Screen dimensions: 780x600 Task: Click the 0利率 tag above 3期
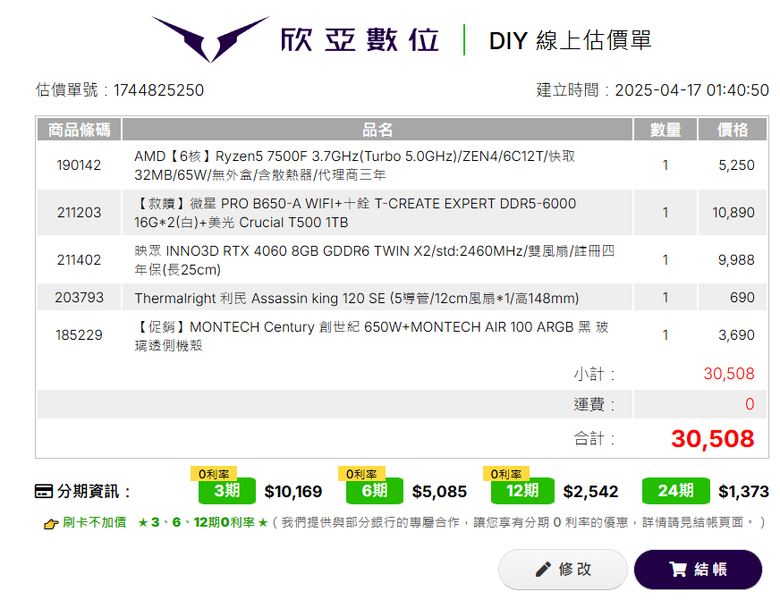point(213,473)
